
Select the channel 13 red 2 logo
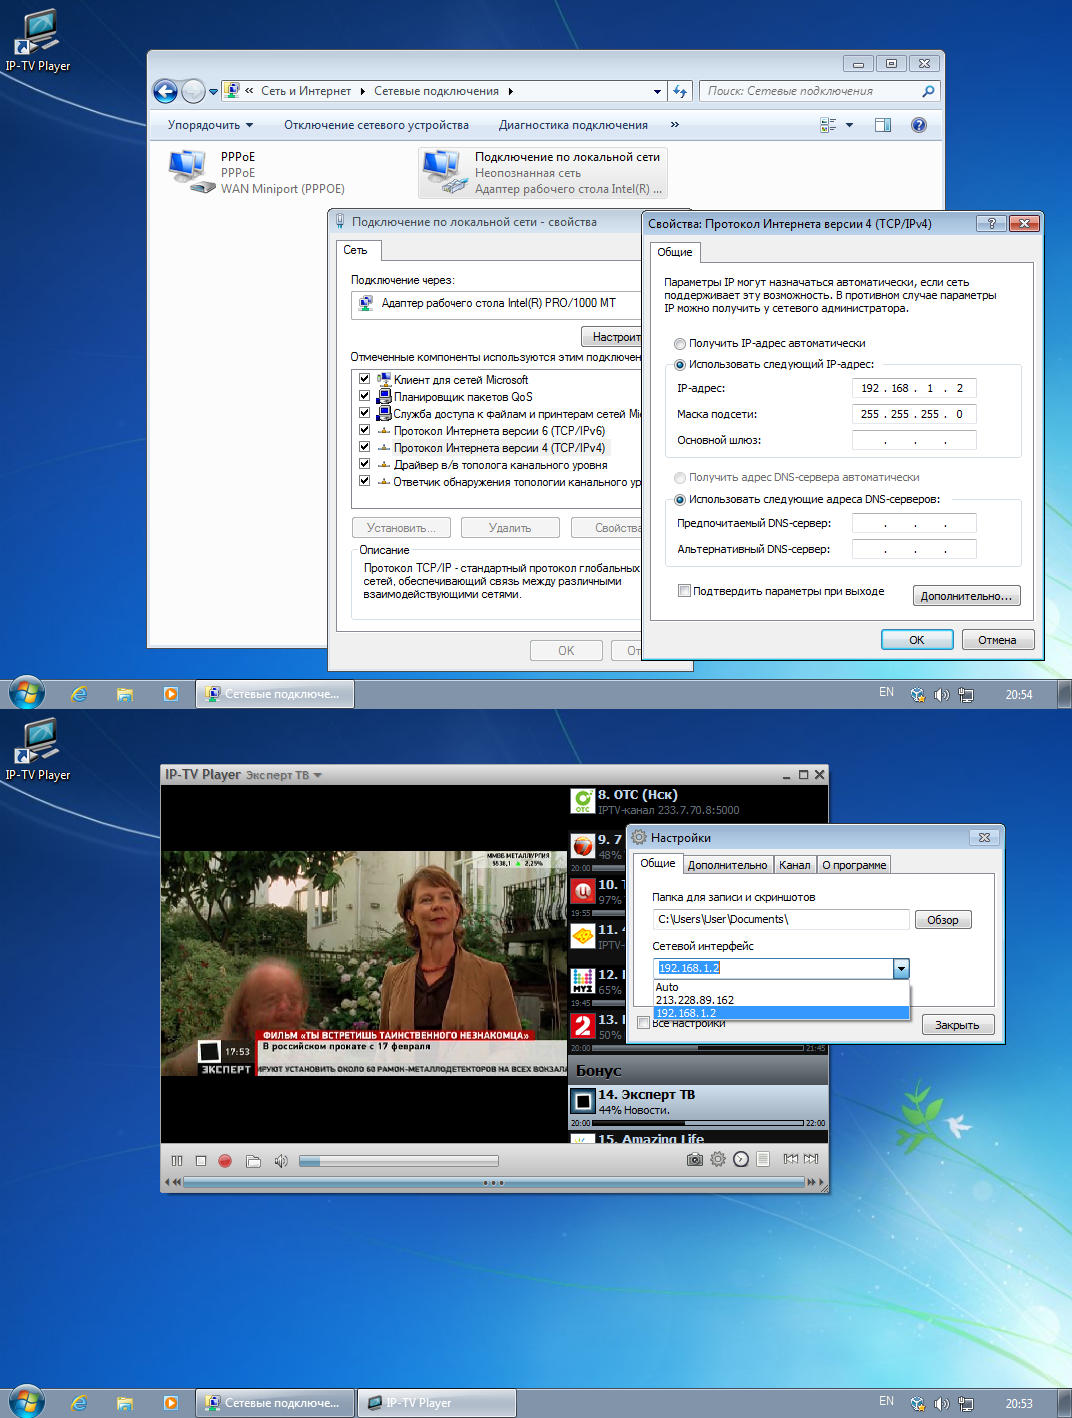tap(583, 1026)
